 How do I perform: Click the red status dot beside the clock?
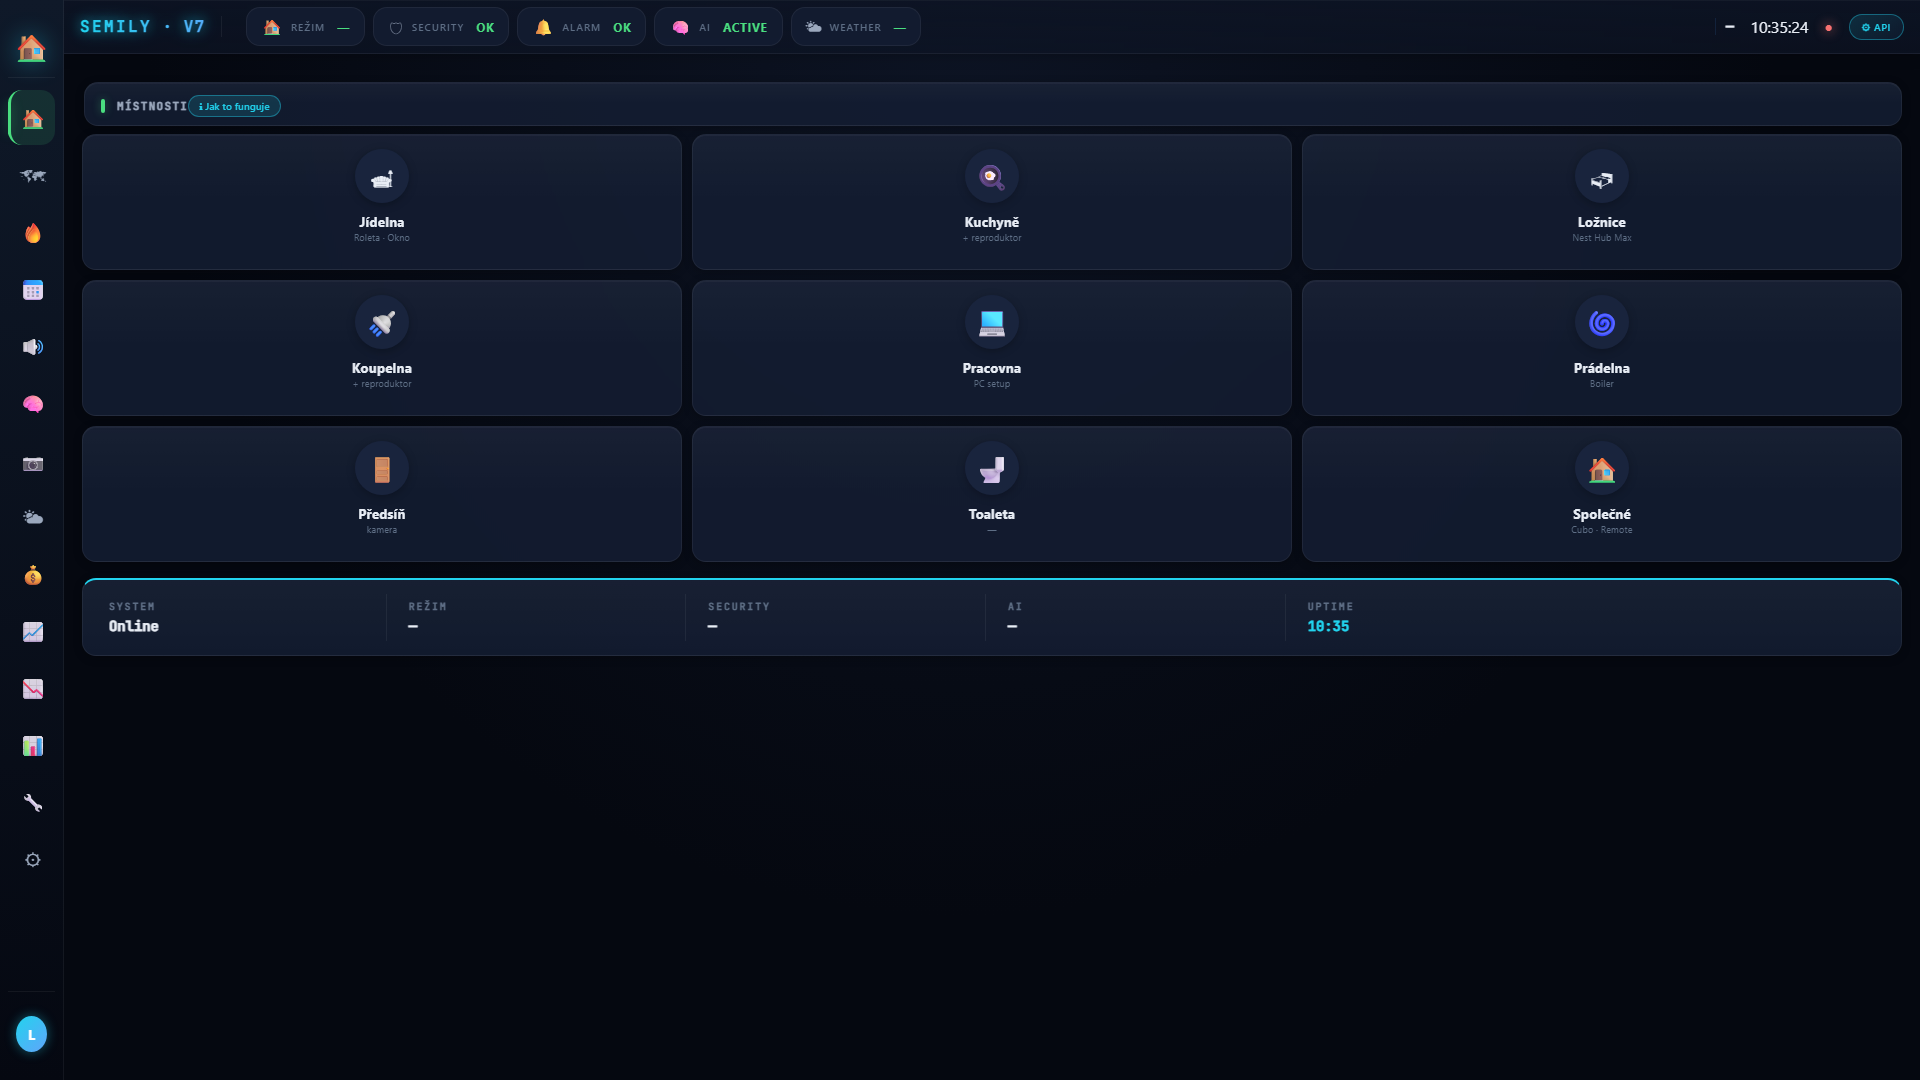(1829, 28)
